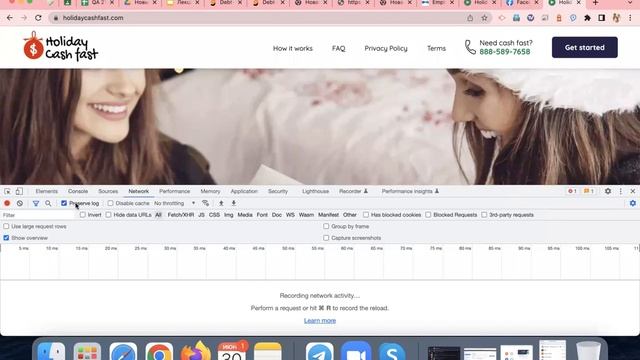The height and width of the screenshot is (360, 640).
Task: Filter requests by JS type
Action: [201, 215]
